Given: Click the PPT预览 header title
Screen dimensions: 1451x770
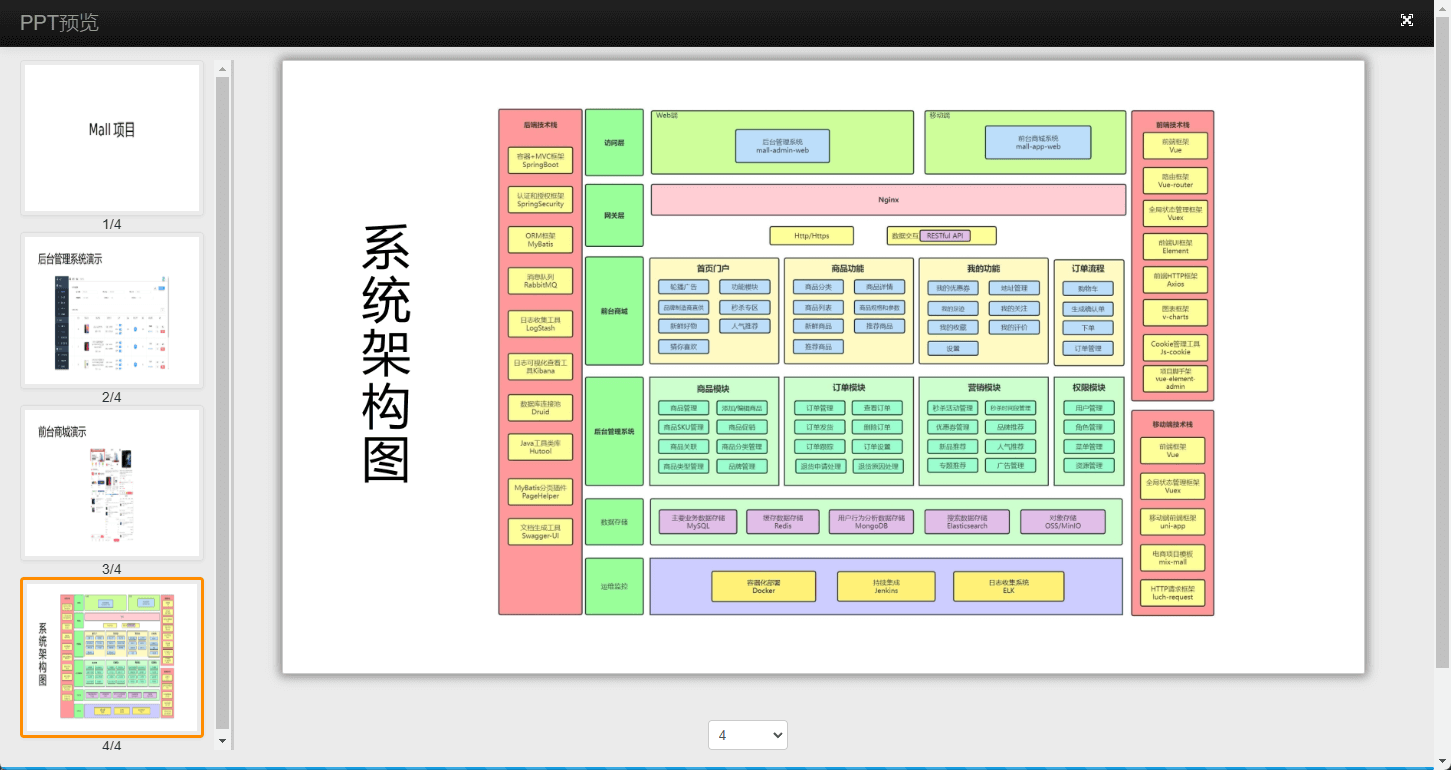Looking at the screenshot, I should pos(59,23).
